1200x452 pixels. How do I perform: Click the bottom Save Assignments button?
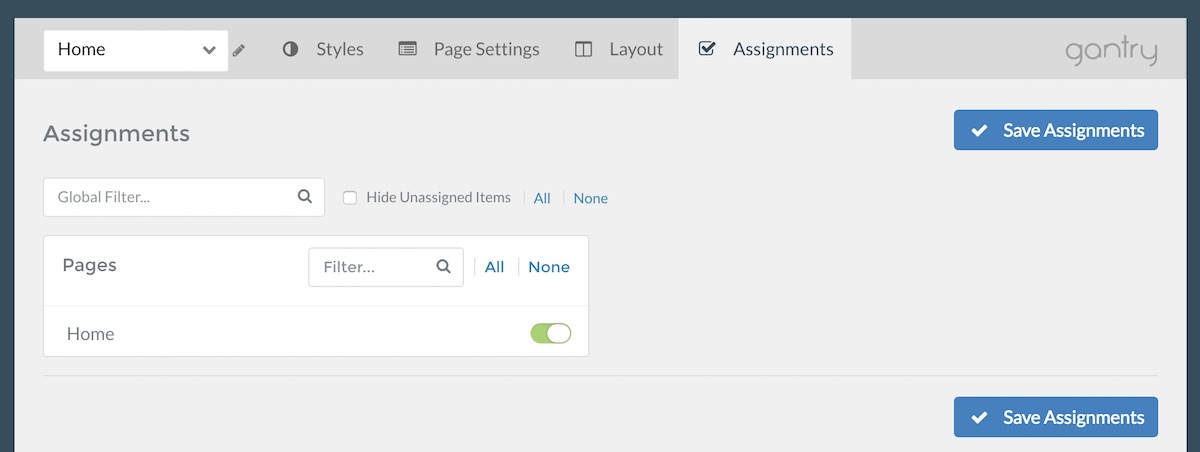point(1056,417)
